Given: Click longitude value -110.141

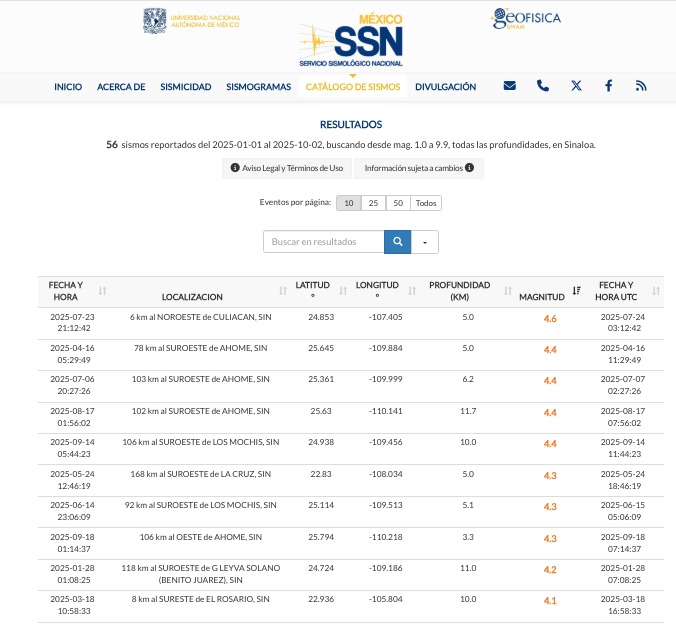Looking at the screenshot, I should coord(385,411).
